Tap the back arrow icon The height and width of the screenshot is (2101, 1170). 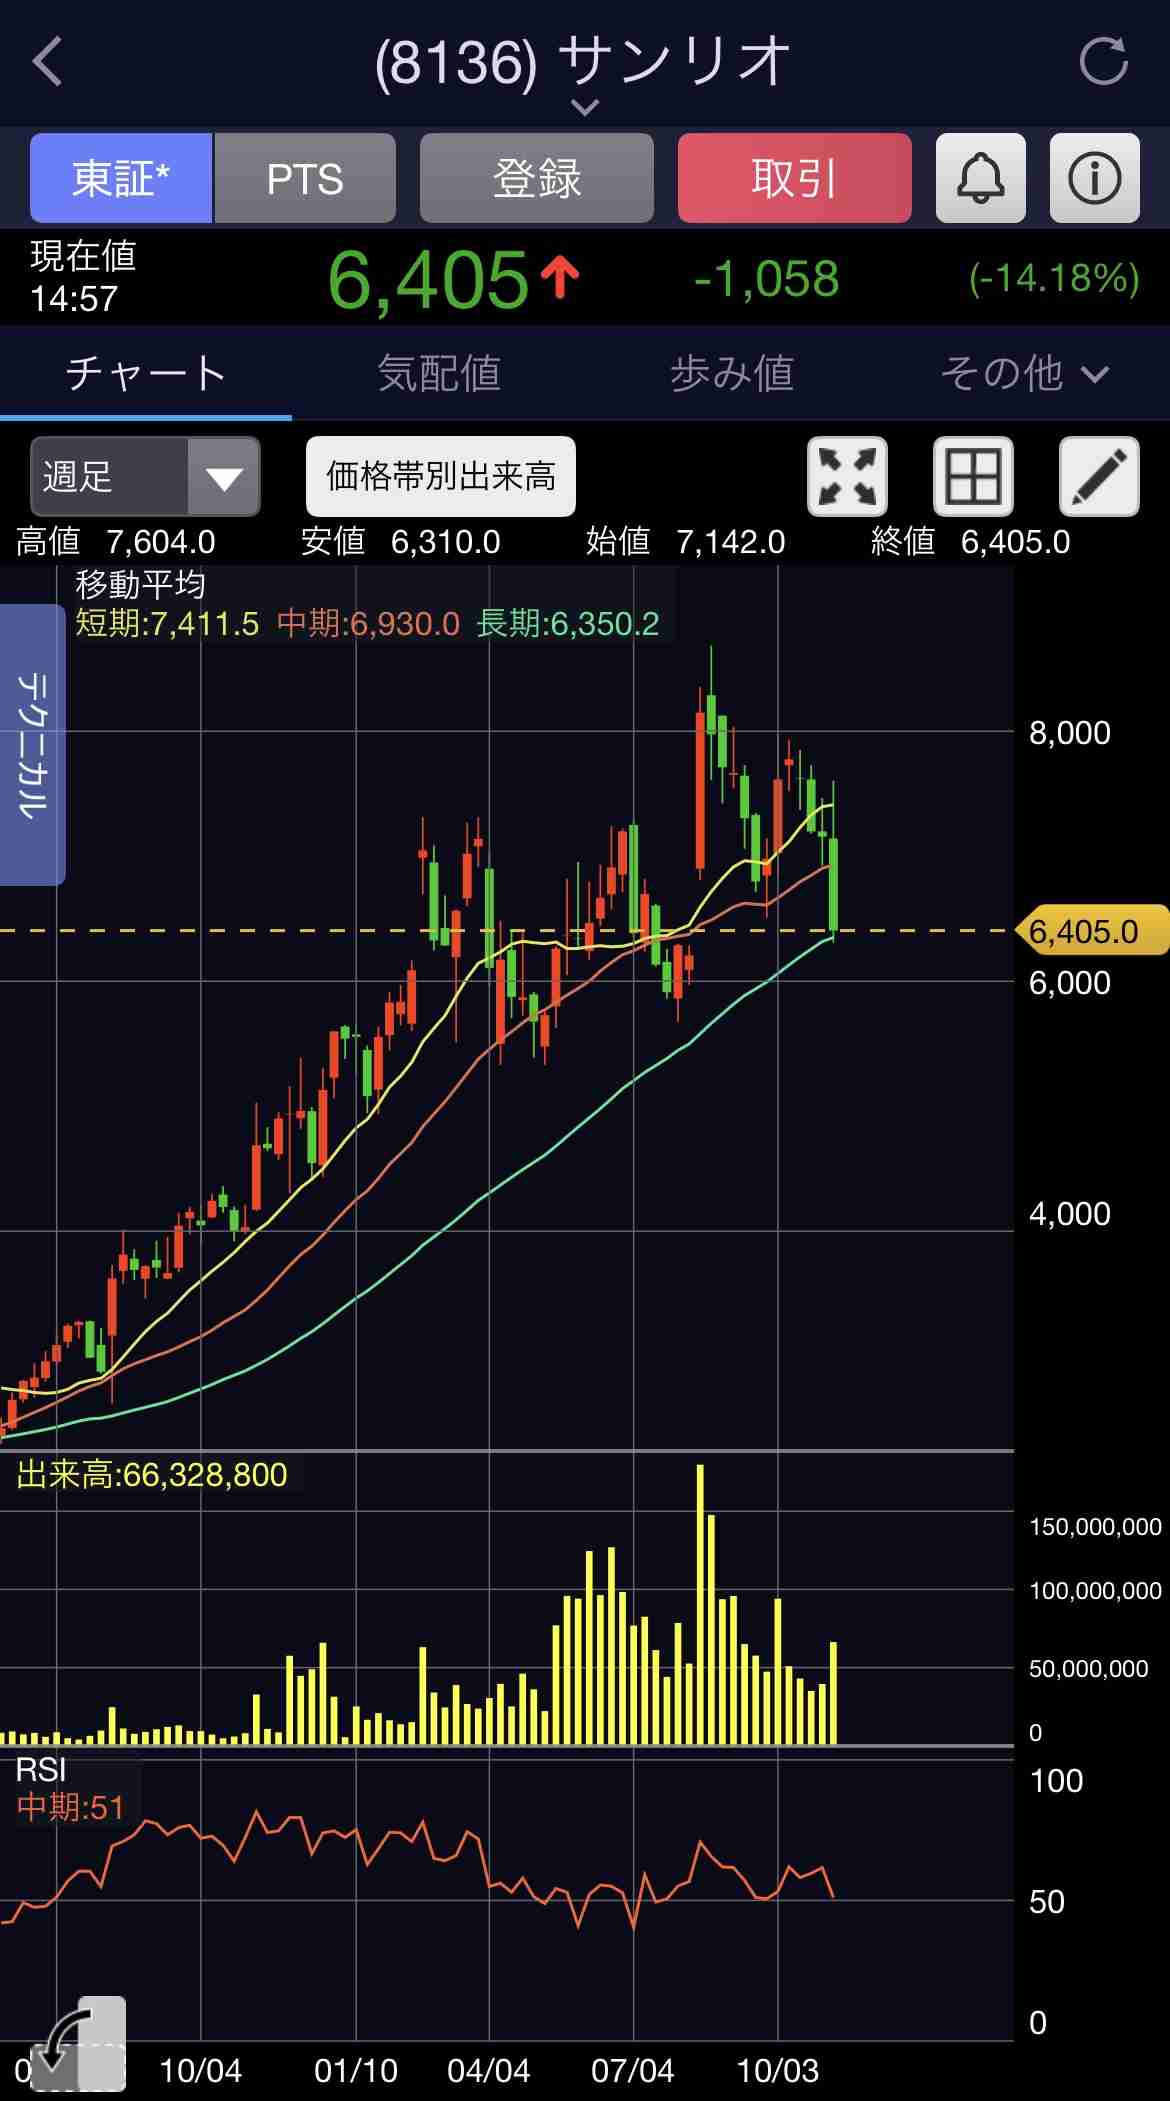click(48, 62)
